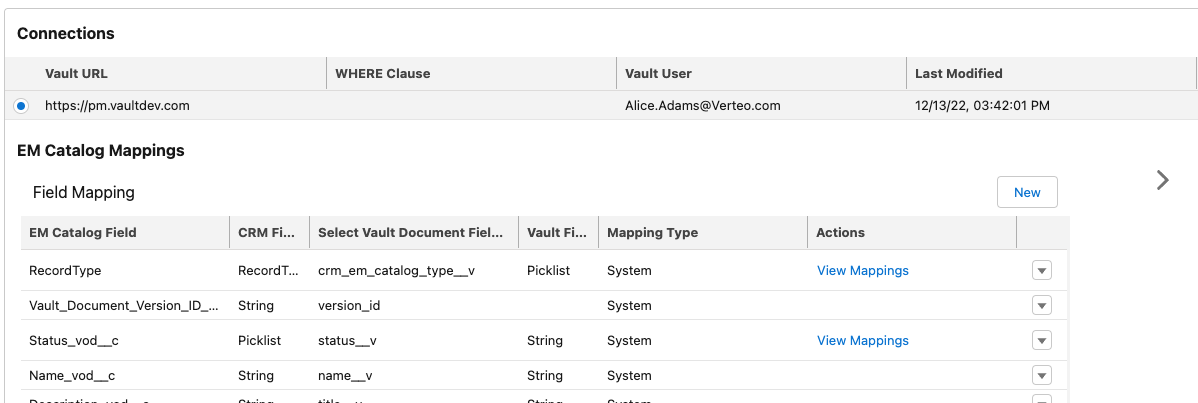Click the Mapping Type column header
Screen dimensions: 1198x403
(x=652, y=232)
